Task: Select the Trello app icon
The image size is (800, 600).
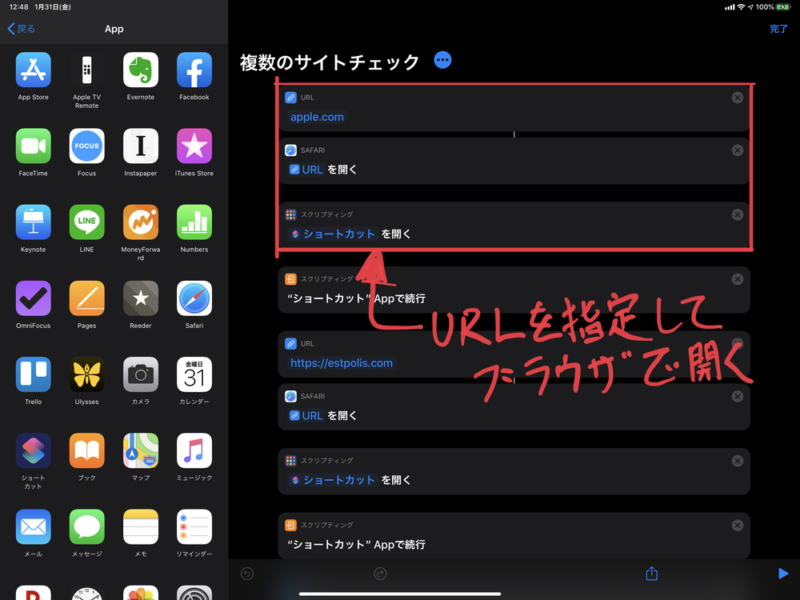Action: point(33,374)
